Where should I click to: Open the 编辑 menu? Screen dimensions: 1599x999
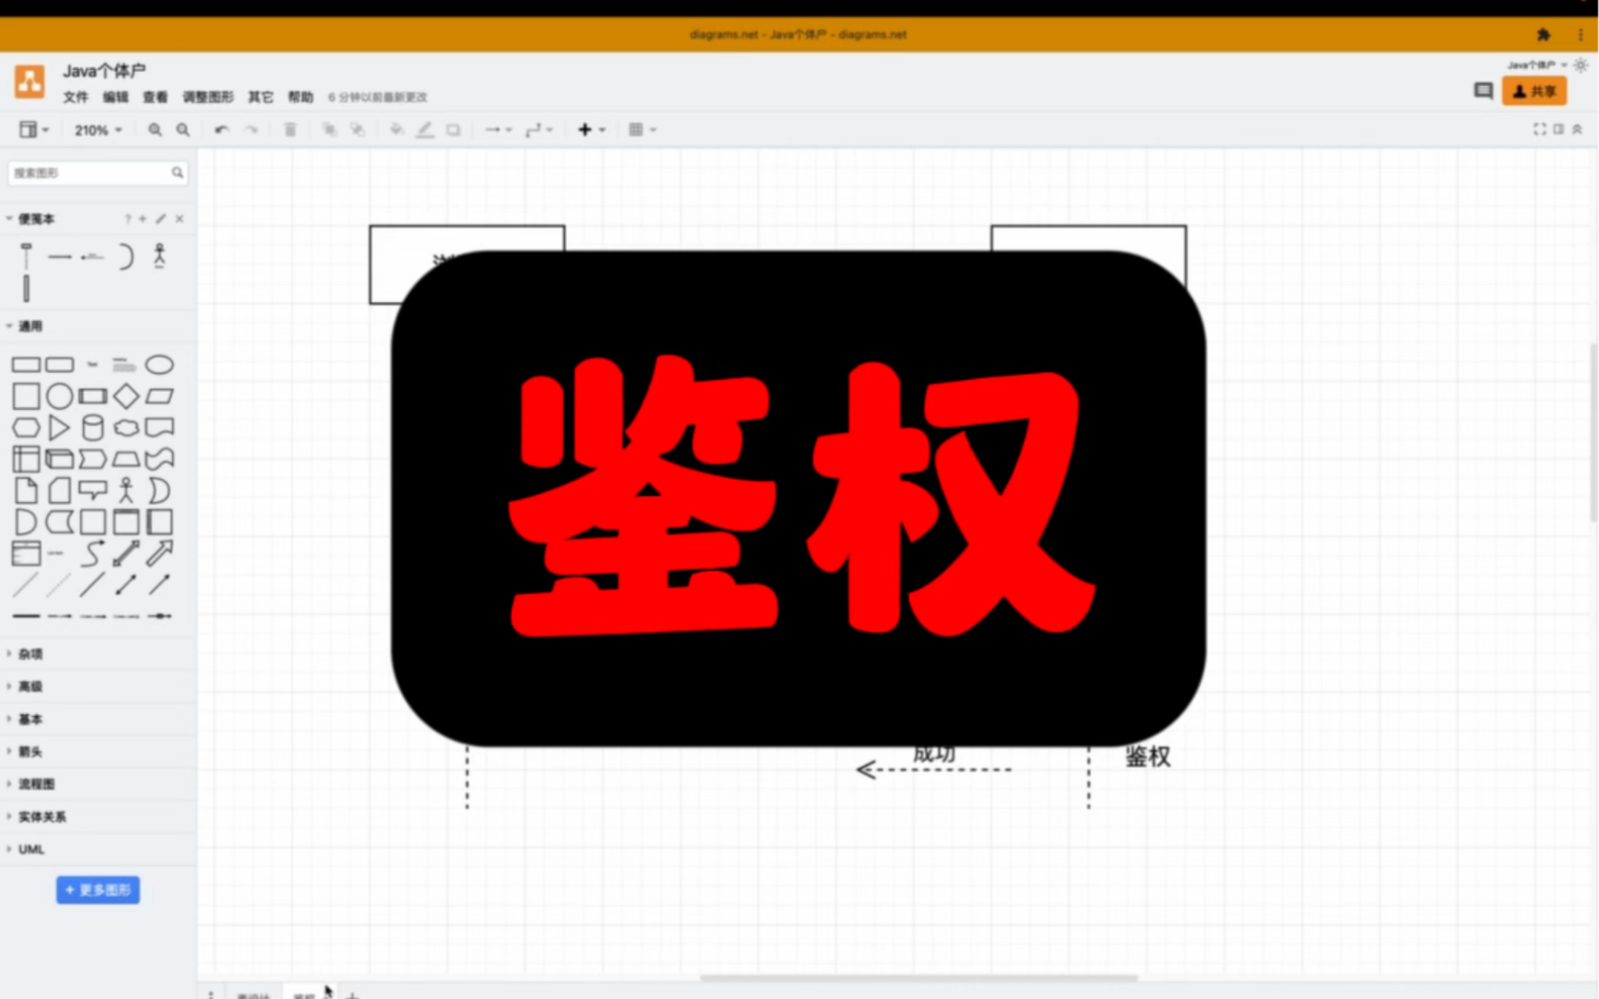pyautogui.click(x=116, y=97)
